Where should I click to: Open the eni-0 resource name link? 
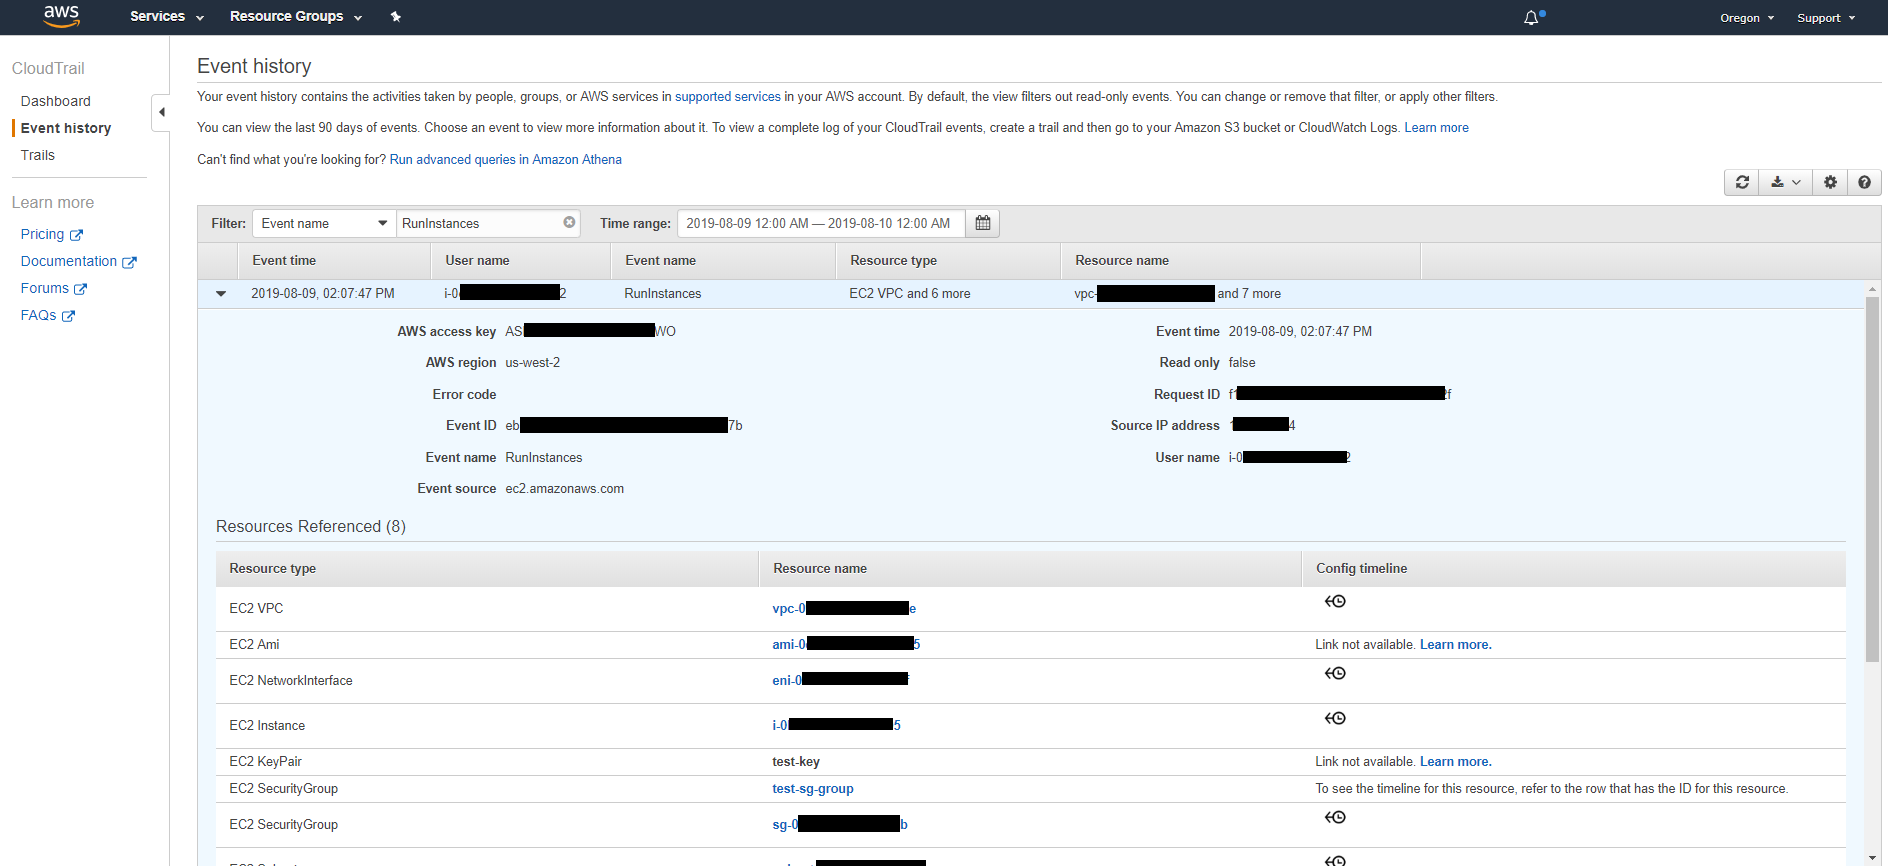pyautogui.click(x=840, y=680)
